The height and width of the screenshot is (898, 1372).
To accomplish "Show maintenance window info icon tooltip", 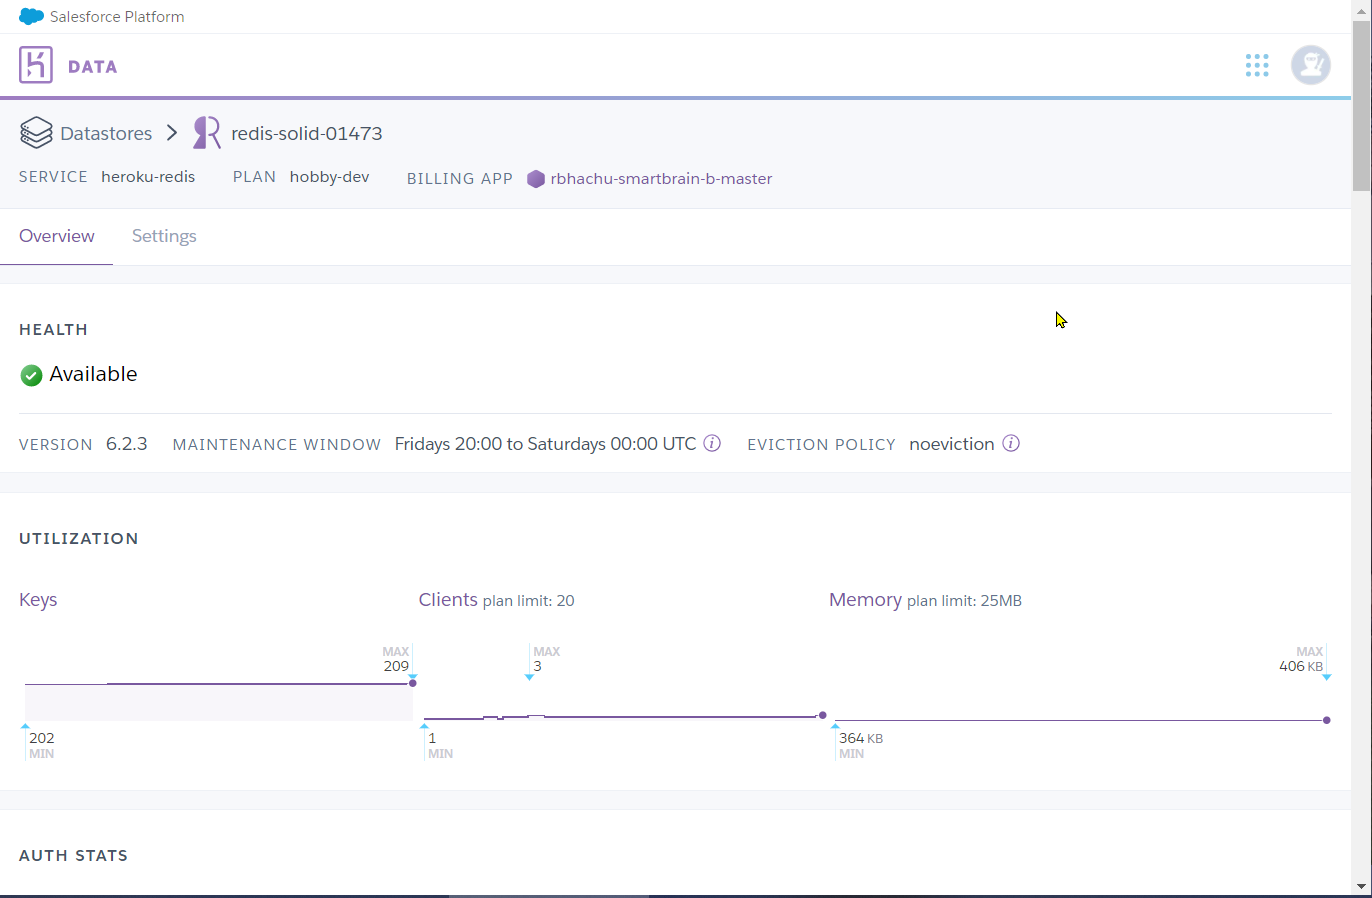I will point(712,443).
